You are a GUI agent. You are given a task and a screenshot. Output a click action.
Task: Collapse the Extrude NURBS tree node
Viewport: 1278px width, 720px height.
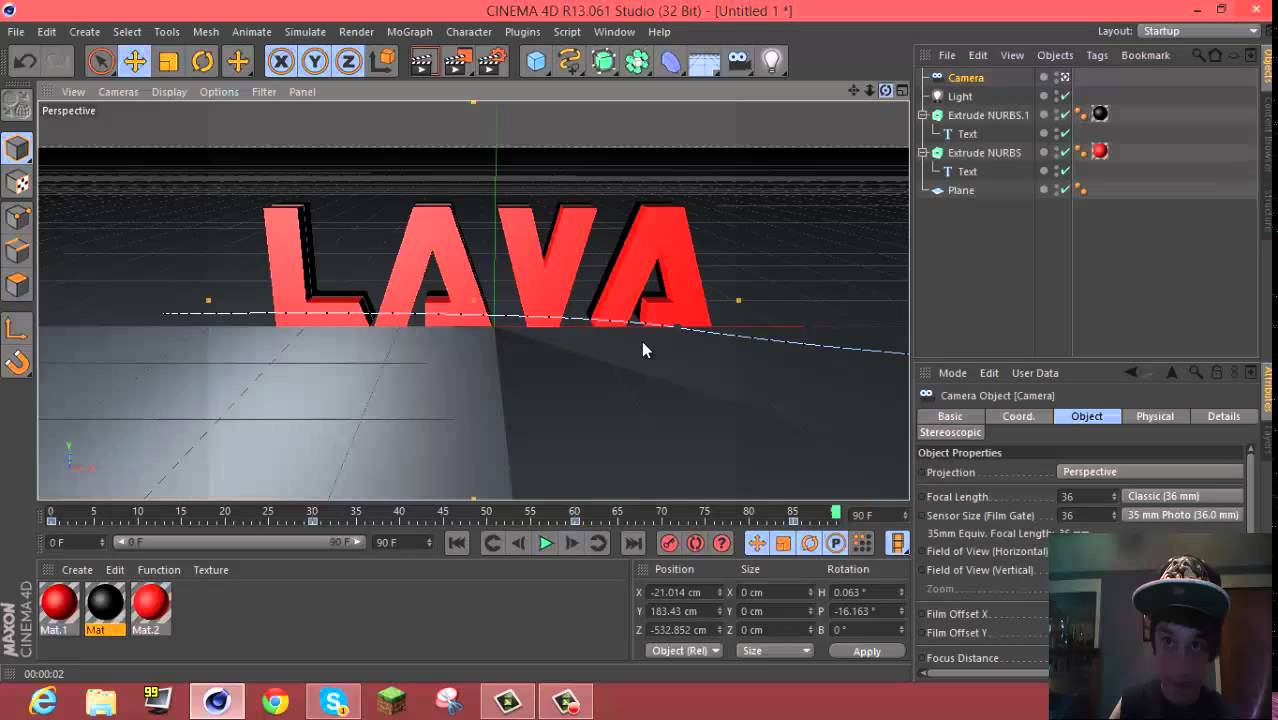click(923, 153)
